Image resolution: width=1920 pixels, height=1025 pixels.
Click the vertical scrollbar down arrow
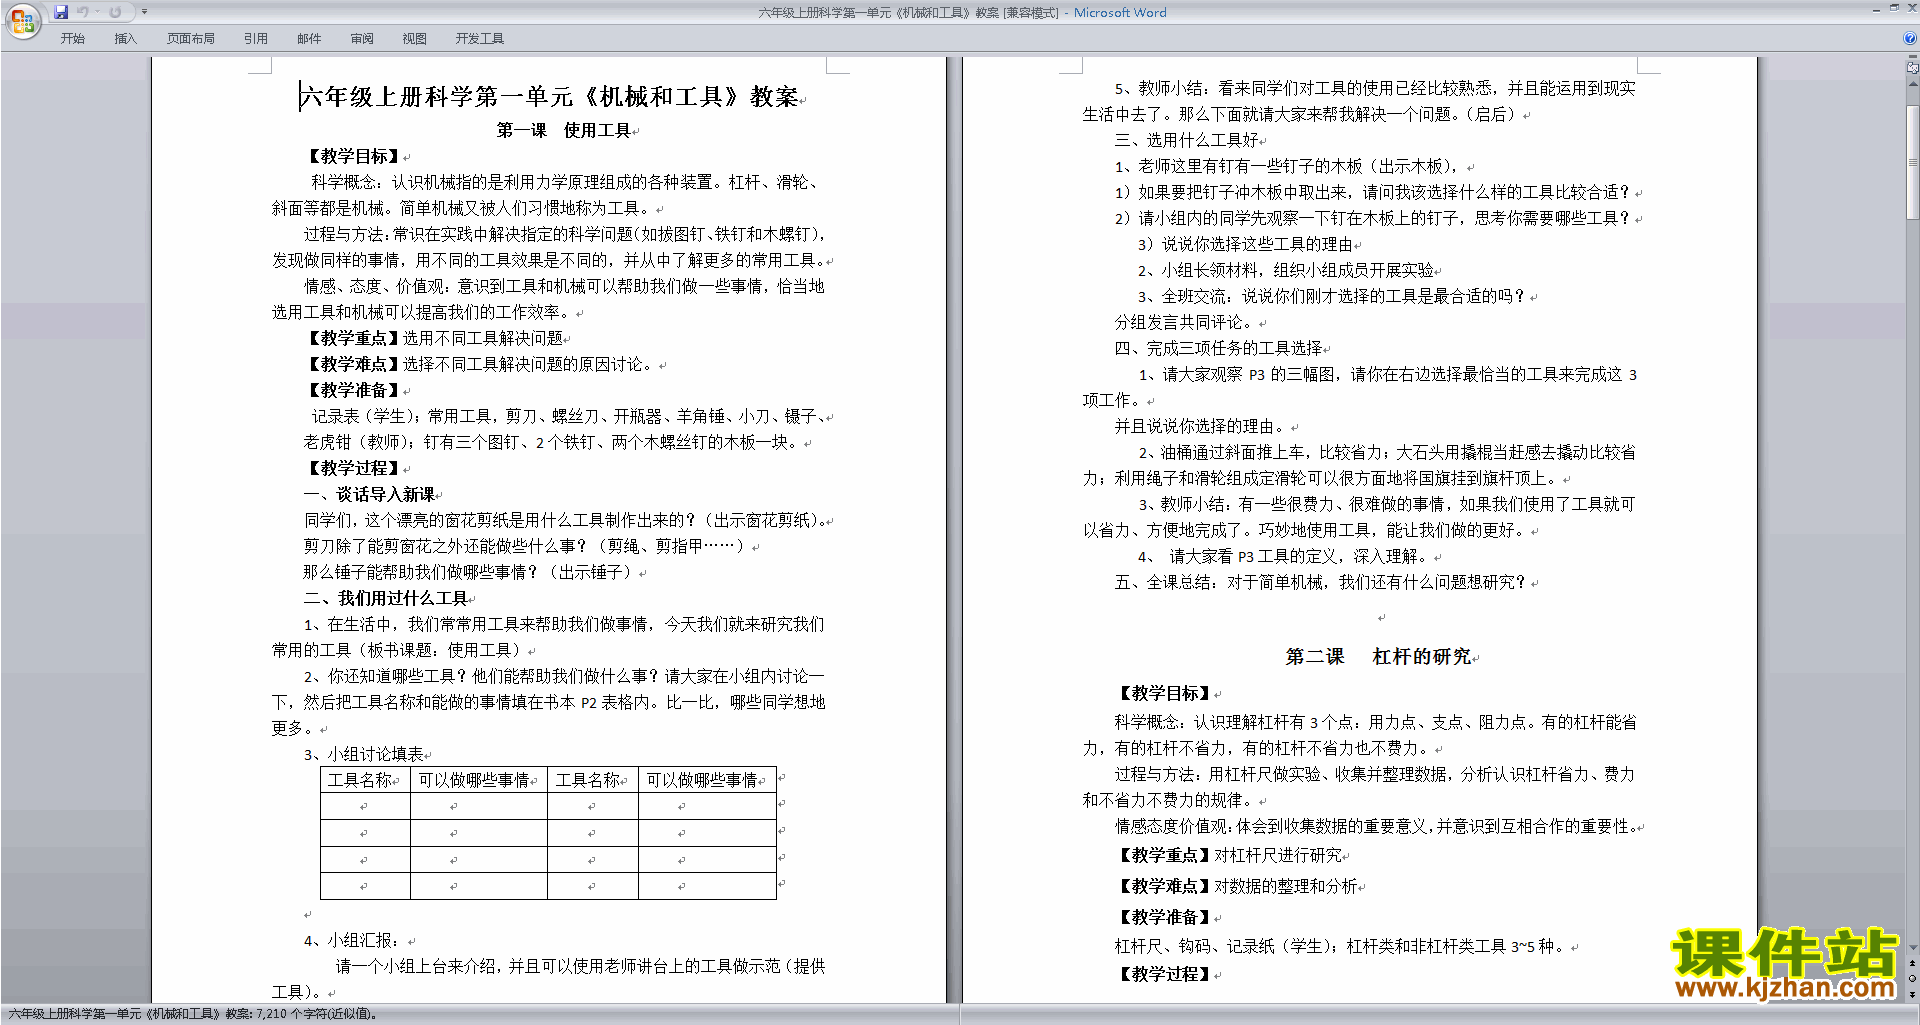1913,947
